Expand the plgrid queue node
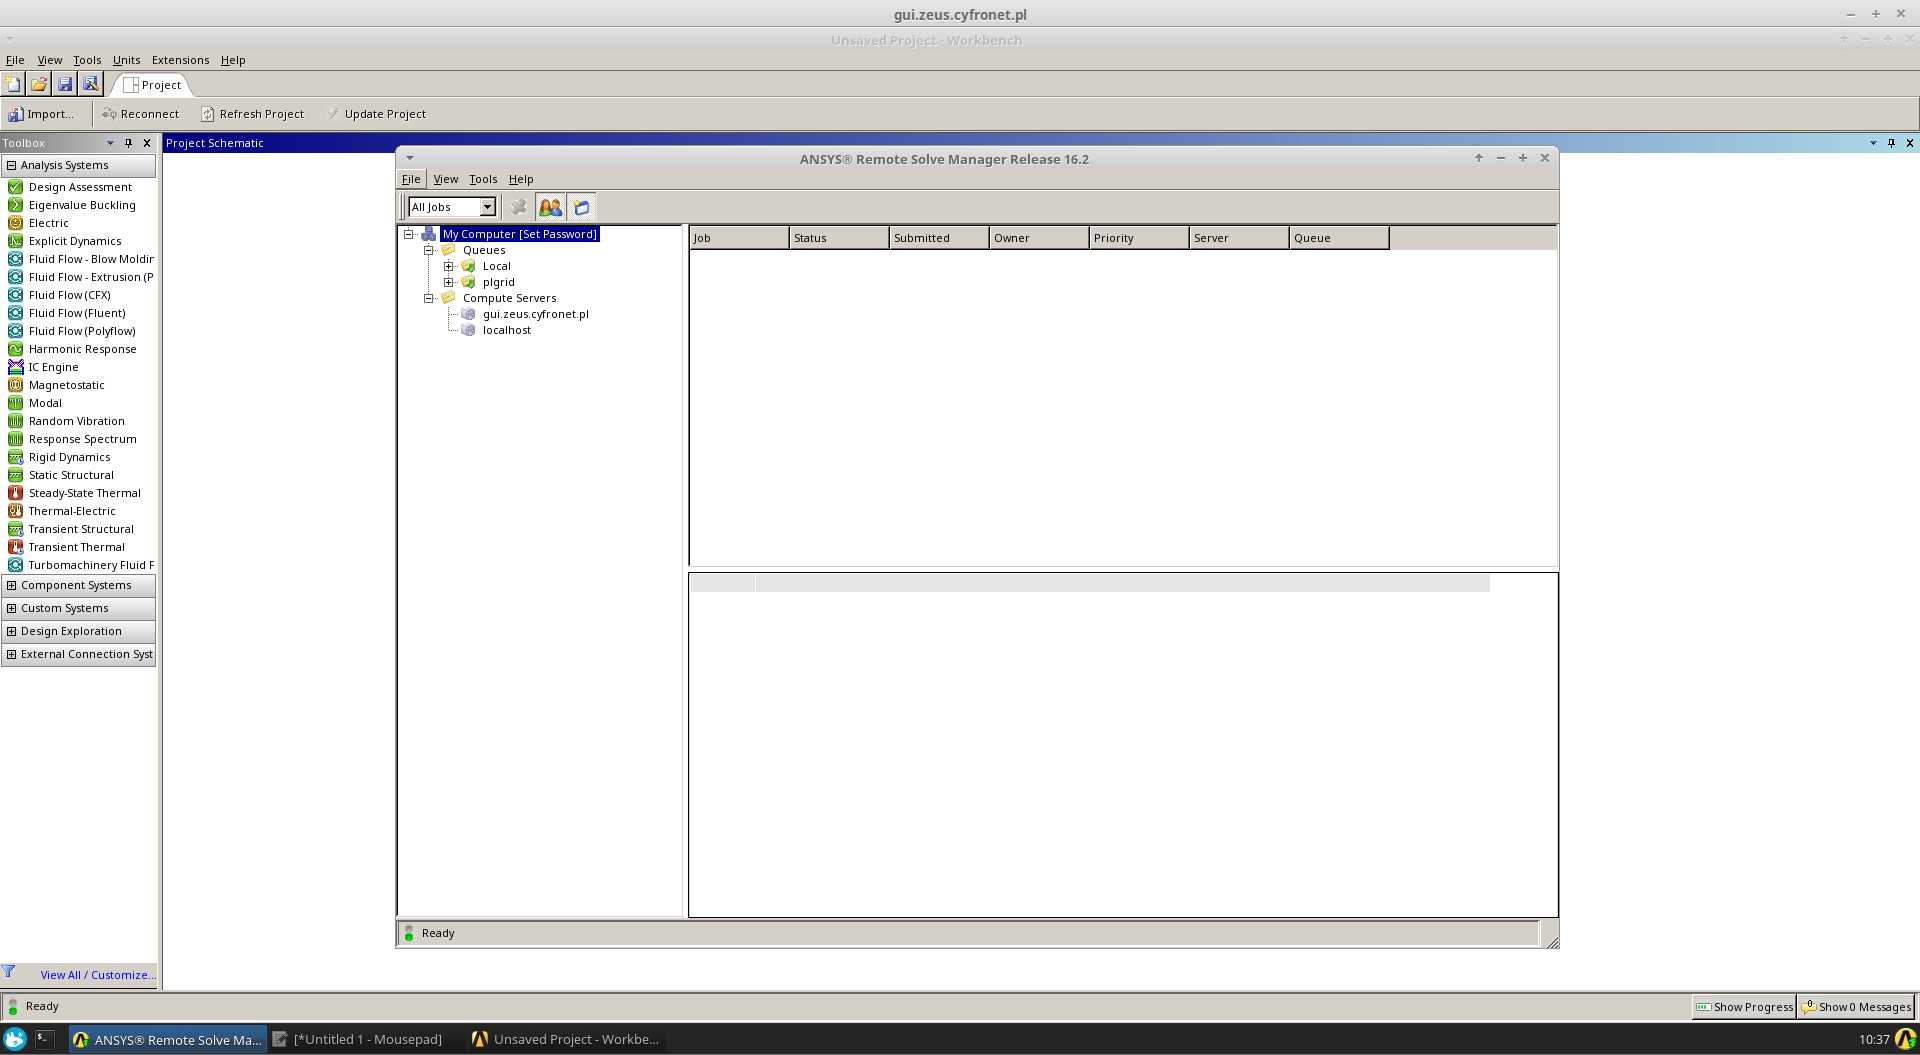Screen dimensions: 1920x1055 tap(448, 282)
